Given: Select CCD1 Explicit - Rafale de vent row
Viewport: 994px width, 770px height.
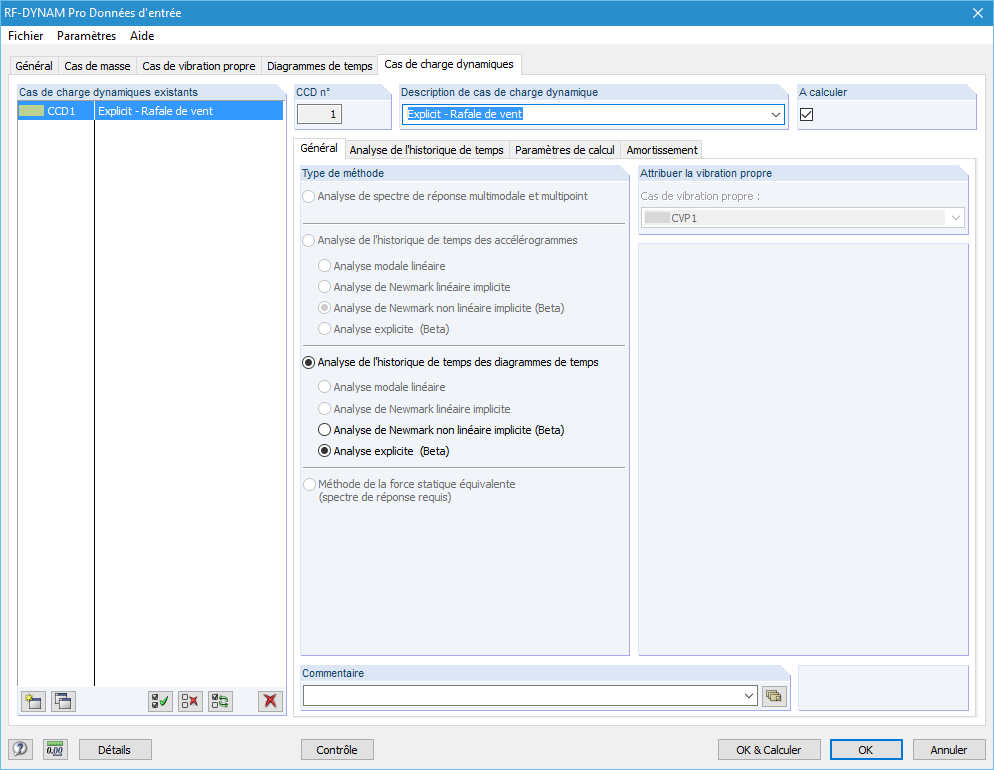Looking at the screenshot, I should 150,111.
